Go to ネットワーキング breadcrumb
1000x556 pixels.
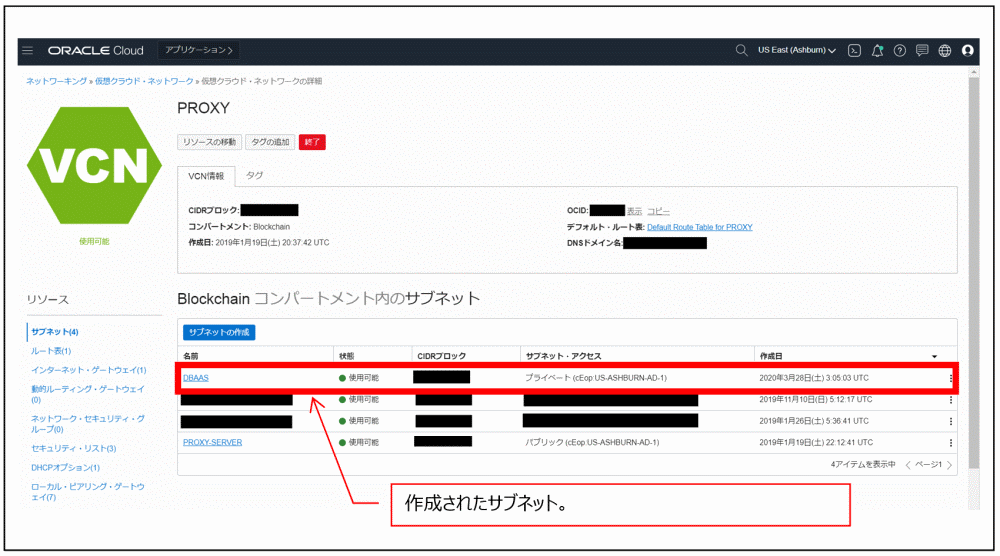(x=56, y=82)
